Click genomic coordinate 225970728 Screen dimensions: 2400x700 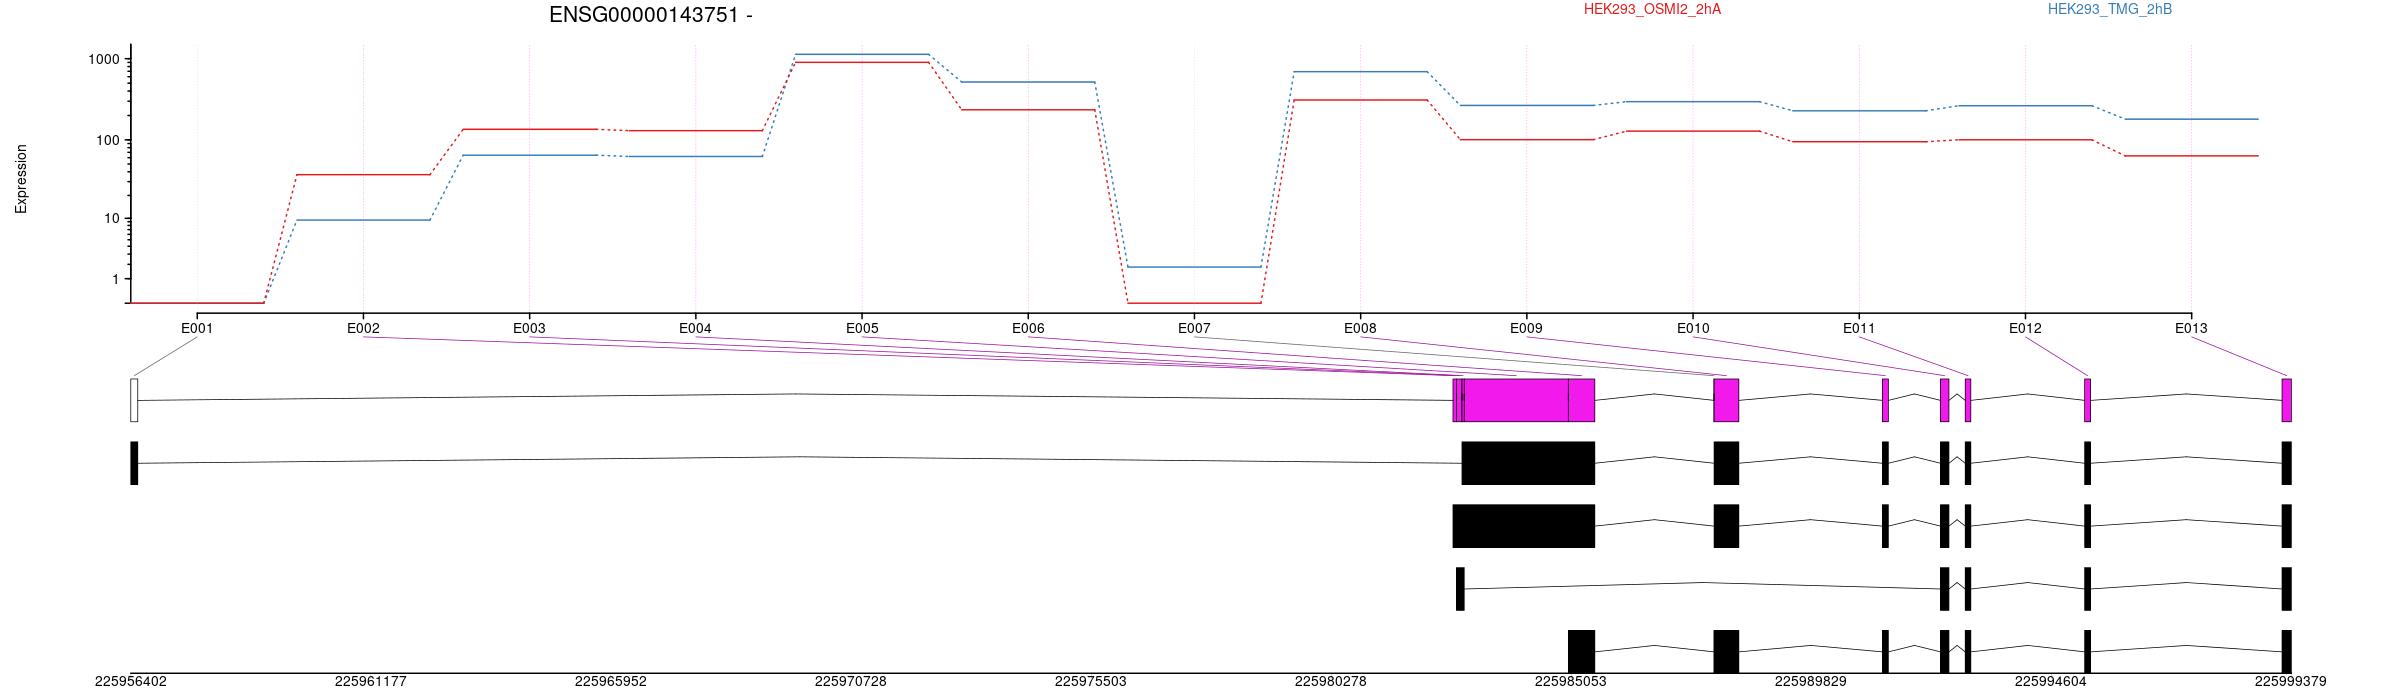tap(851, 682)
